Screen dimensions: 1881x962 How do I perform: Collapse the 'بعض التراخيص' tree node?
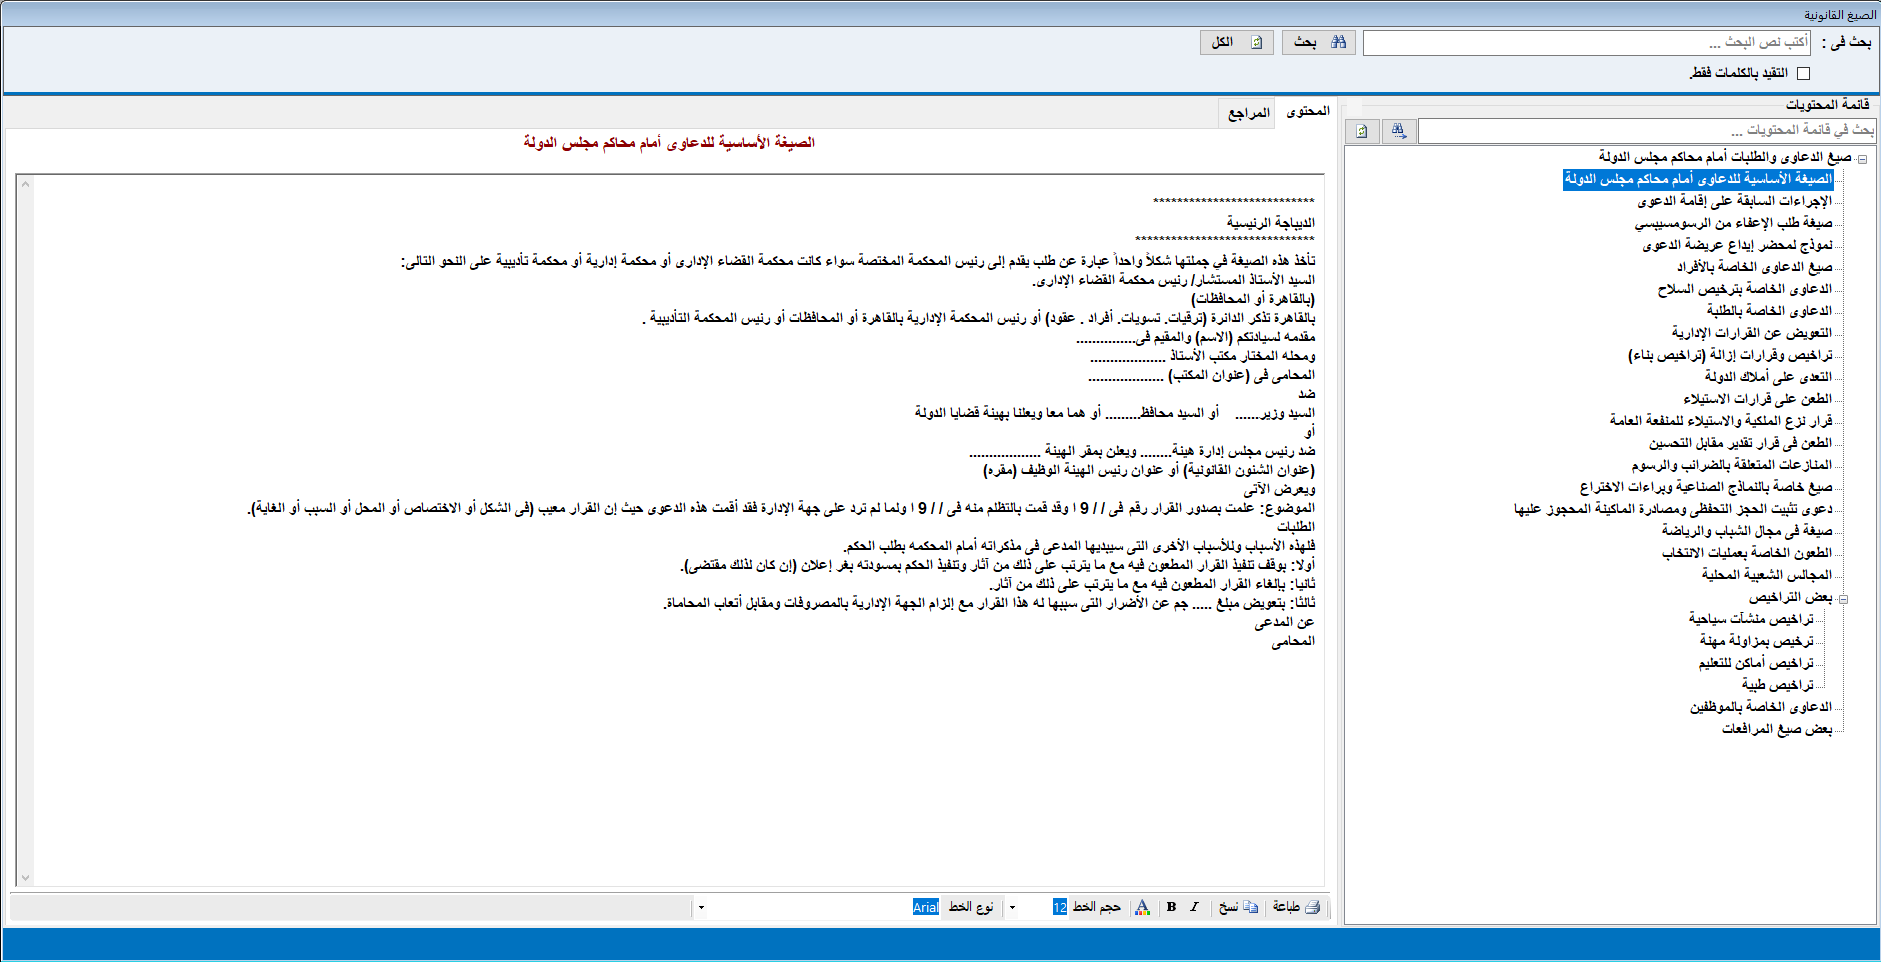pyautogui.click(x=1843, y=598)
